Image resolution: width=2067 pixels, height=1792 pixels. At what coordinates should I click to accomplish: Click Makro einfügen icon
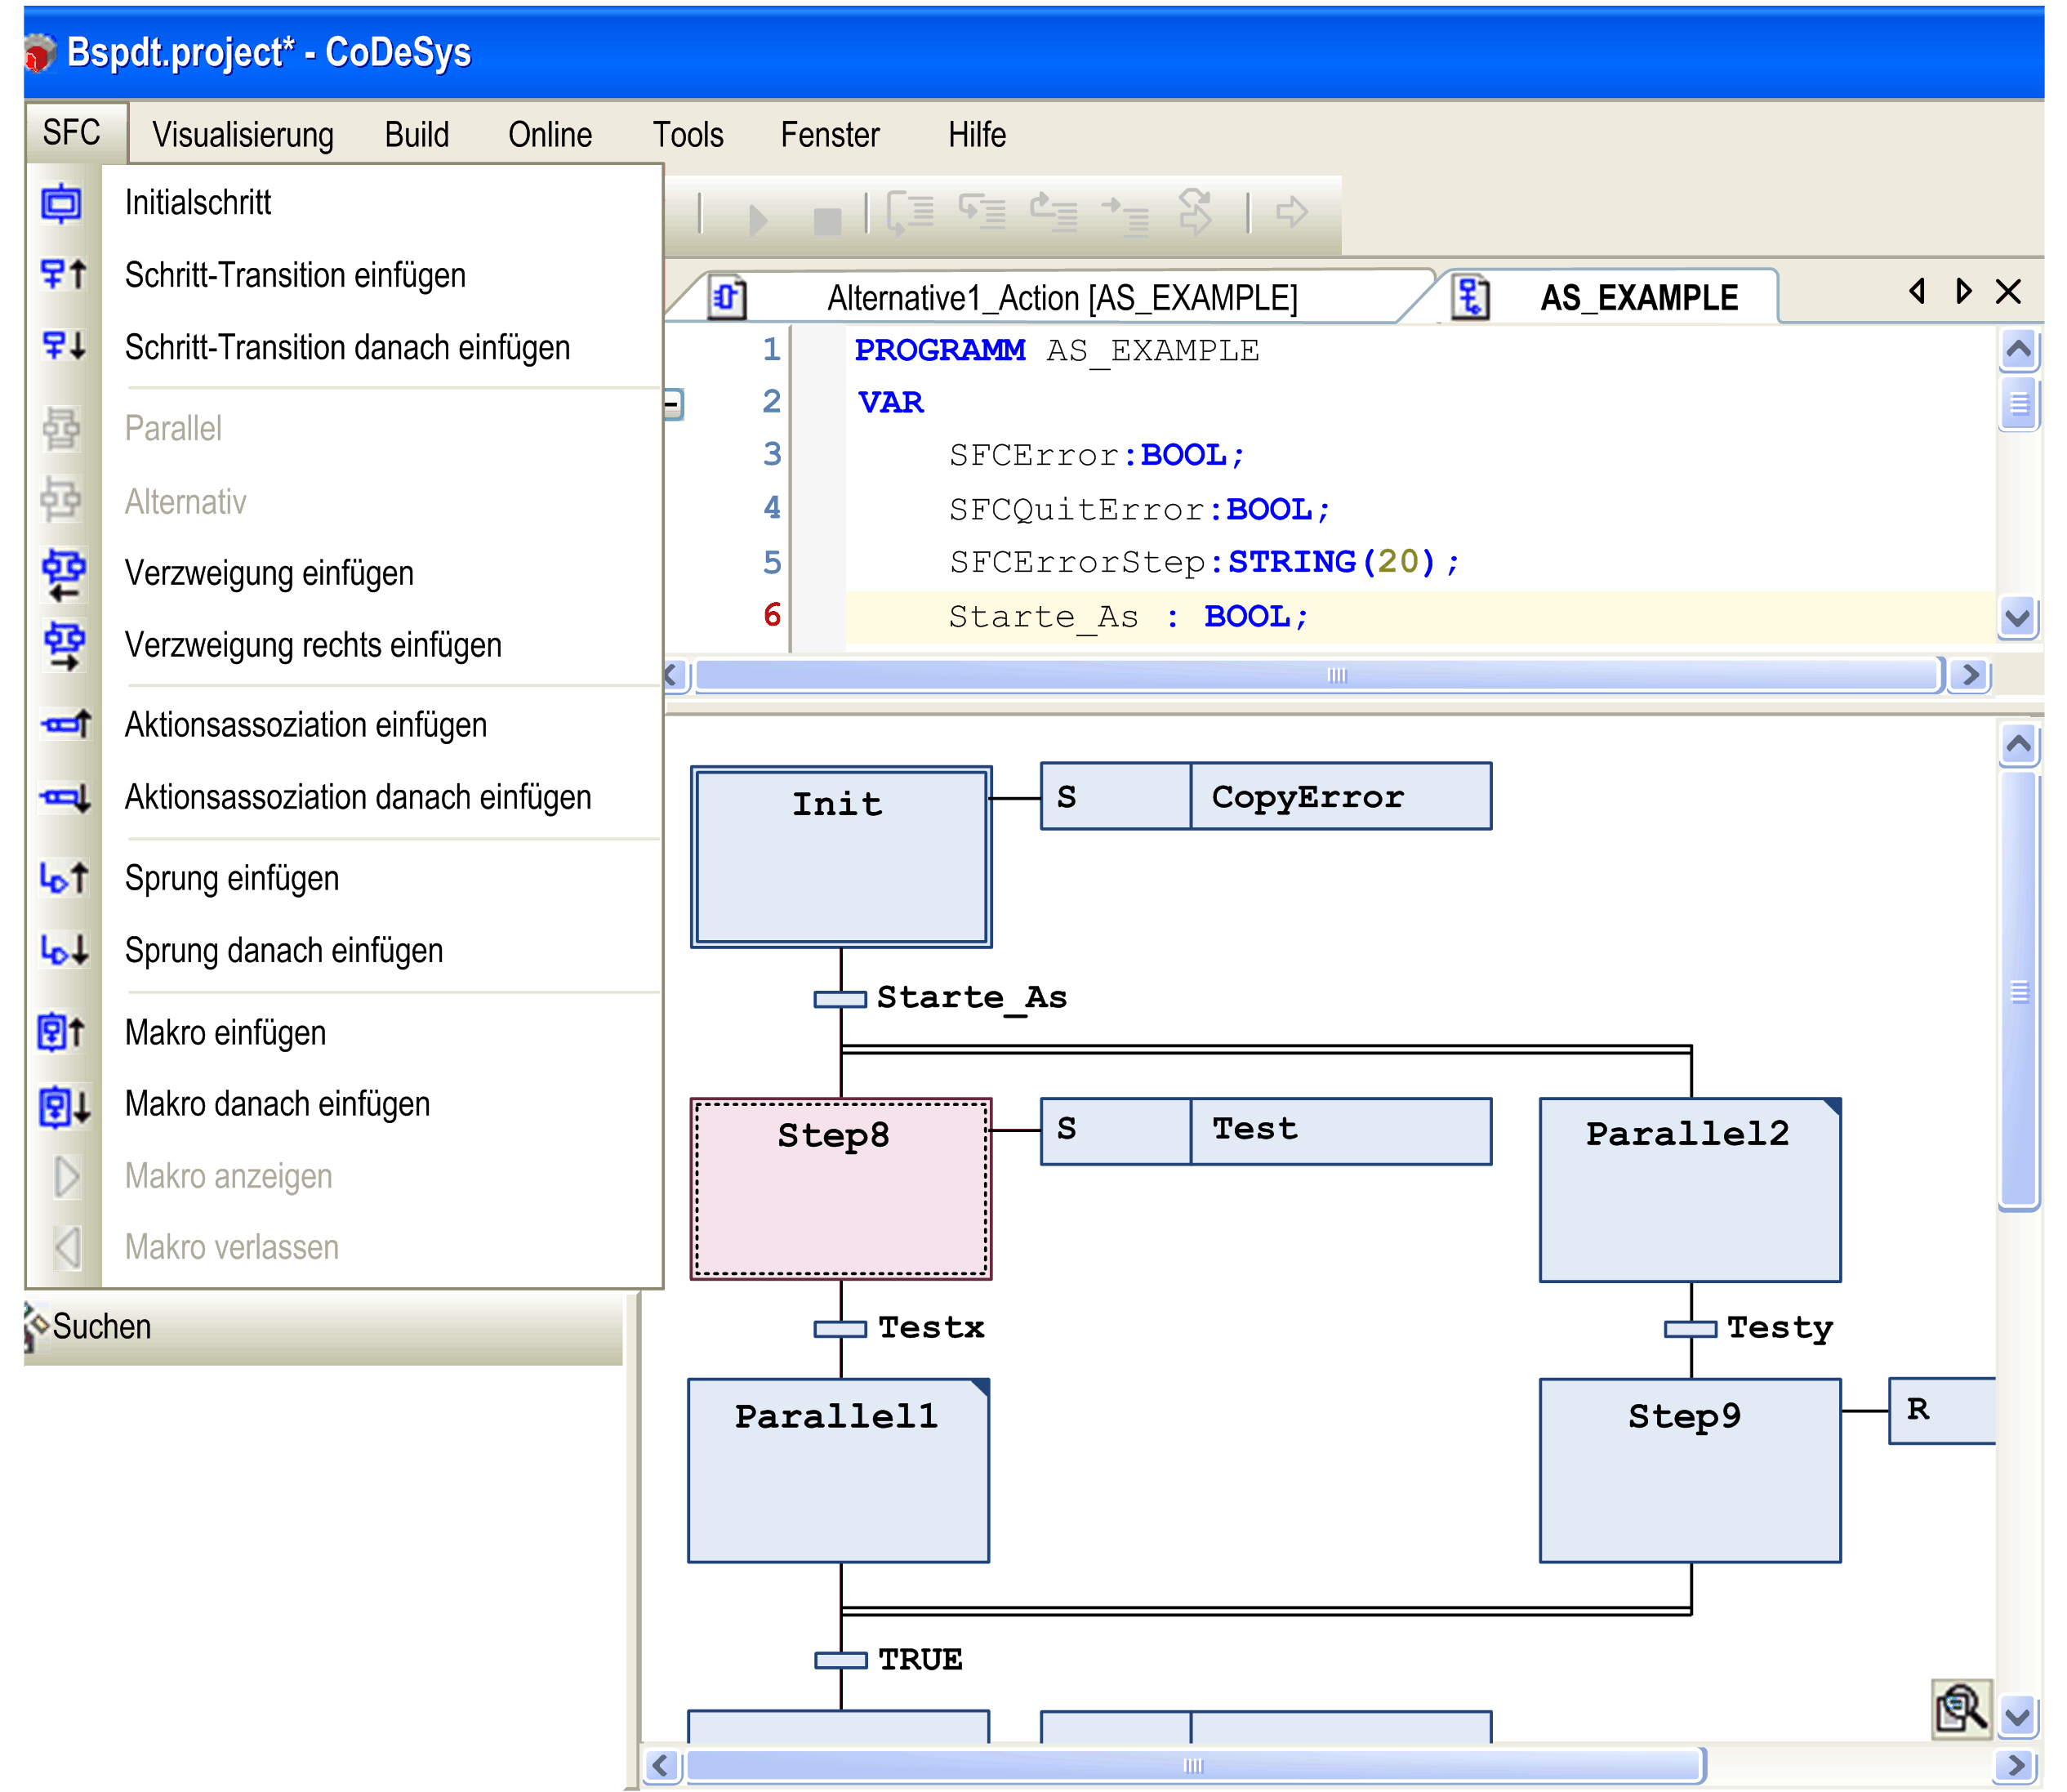tap(62, 1032)
